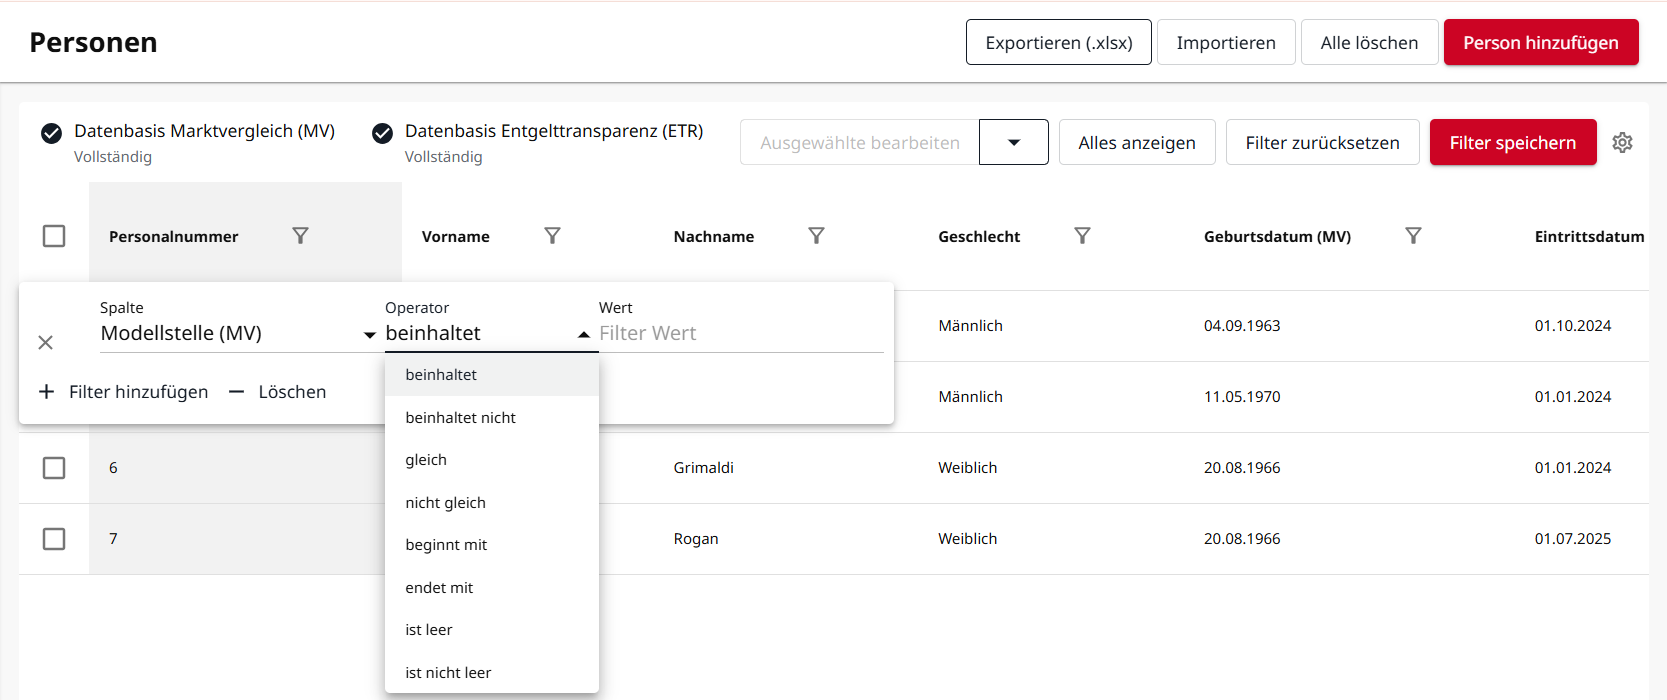This screenshot has width=1667, height=700.
Task: Click the Filter Wert input field
Action: [x=741, y=334]
